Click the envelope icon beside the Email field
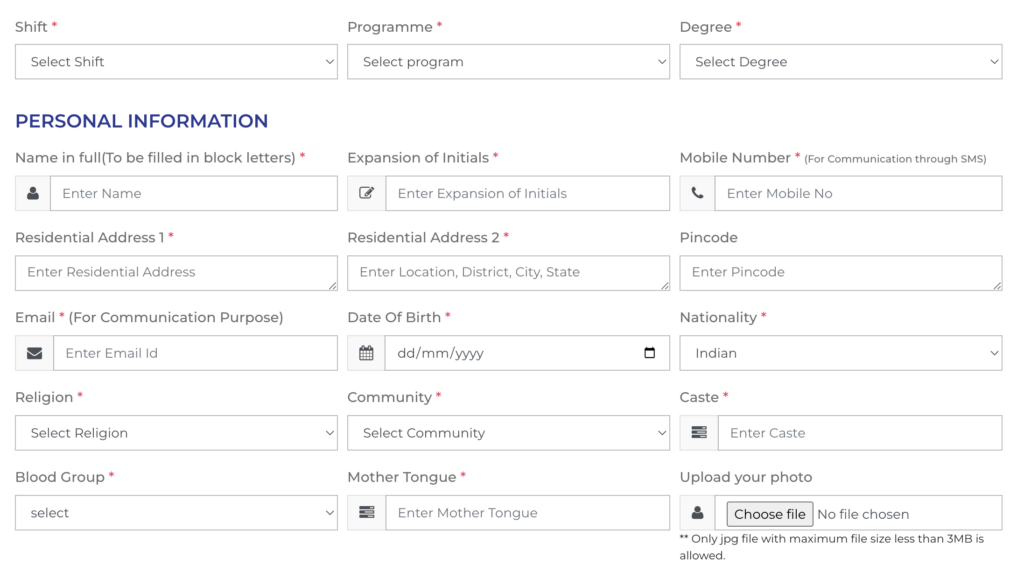This screenshot has width=1024, height=579. pos(32,353)
